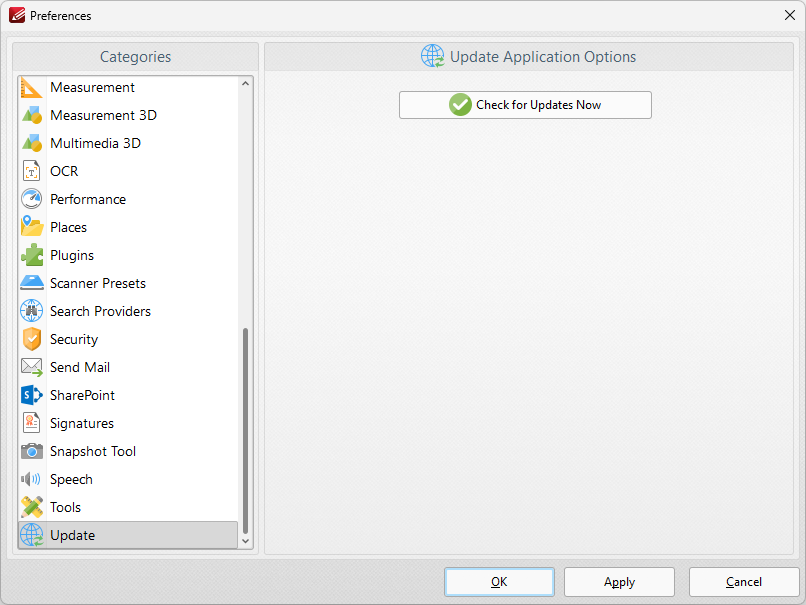Image resolution: width=806 pixels, height=605 pixels.
Task: Open the OCR preferences
Action: [x=128, y=171]
